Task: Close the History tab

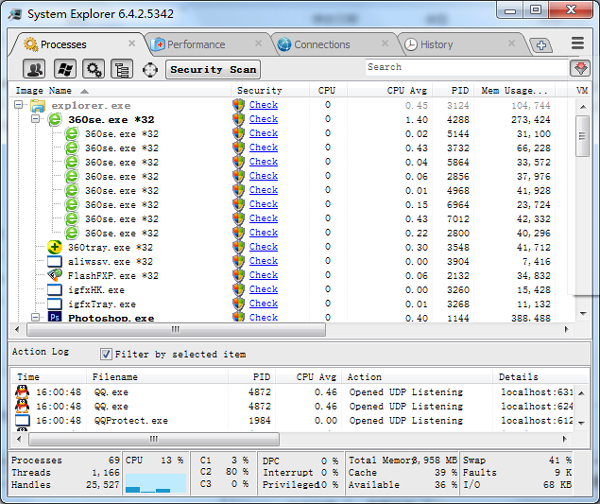Action: [512, 43]
